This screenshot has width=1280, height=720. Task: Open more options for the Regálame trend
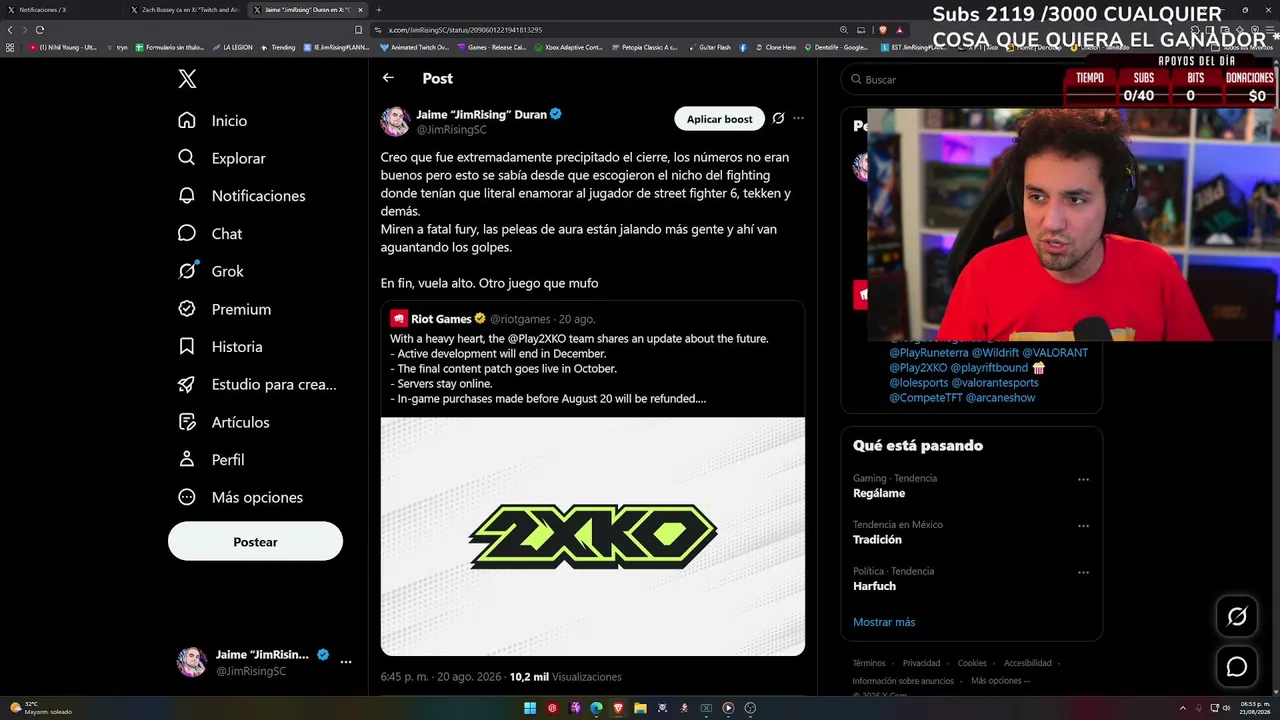[1083, 480]
